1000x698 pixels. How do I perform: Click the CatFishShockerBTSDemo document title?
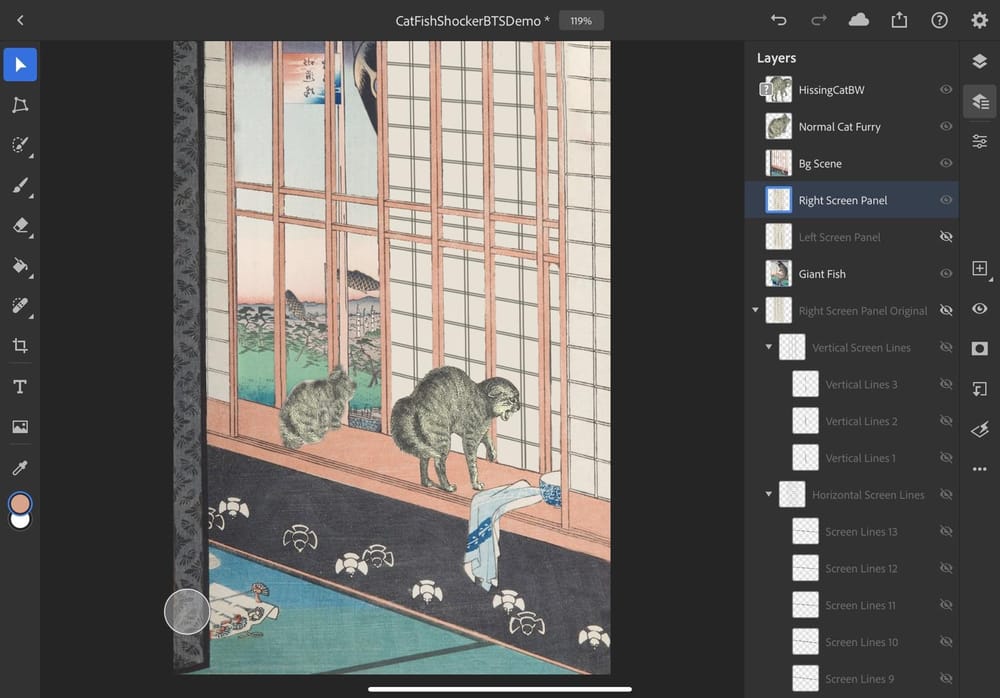pyautogui.click(x=473, y=21)
